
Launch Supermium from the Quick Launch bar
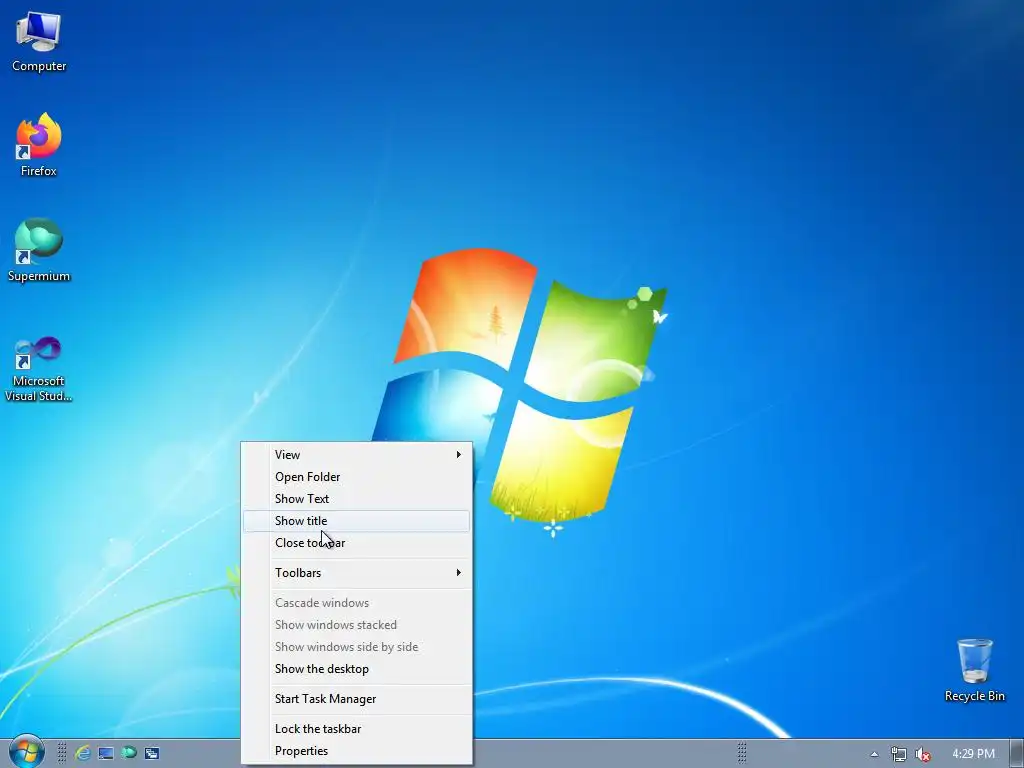click(129, 753)
